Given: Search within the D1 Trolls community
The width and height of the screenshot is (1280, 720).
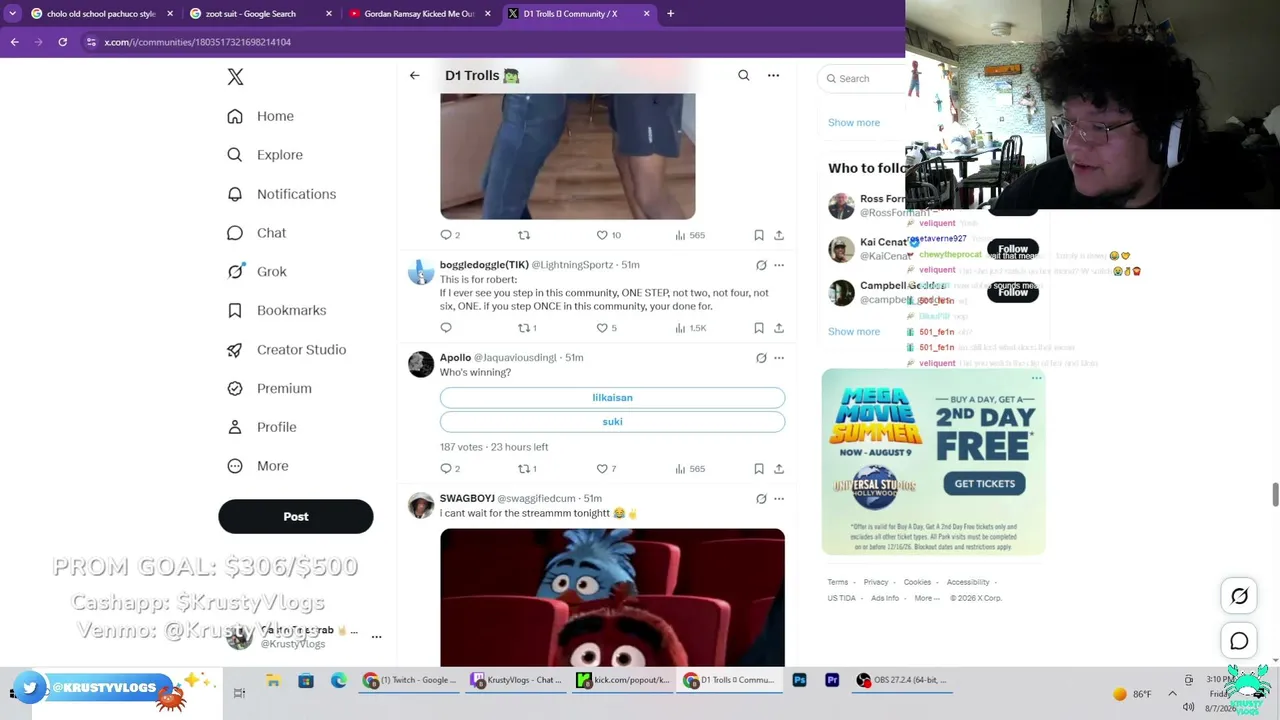Looking at the screenshot, I should (x=743, y=75).
